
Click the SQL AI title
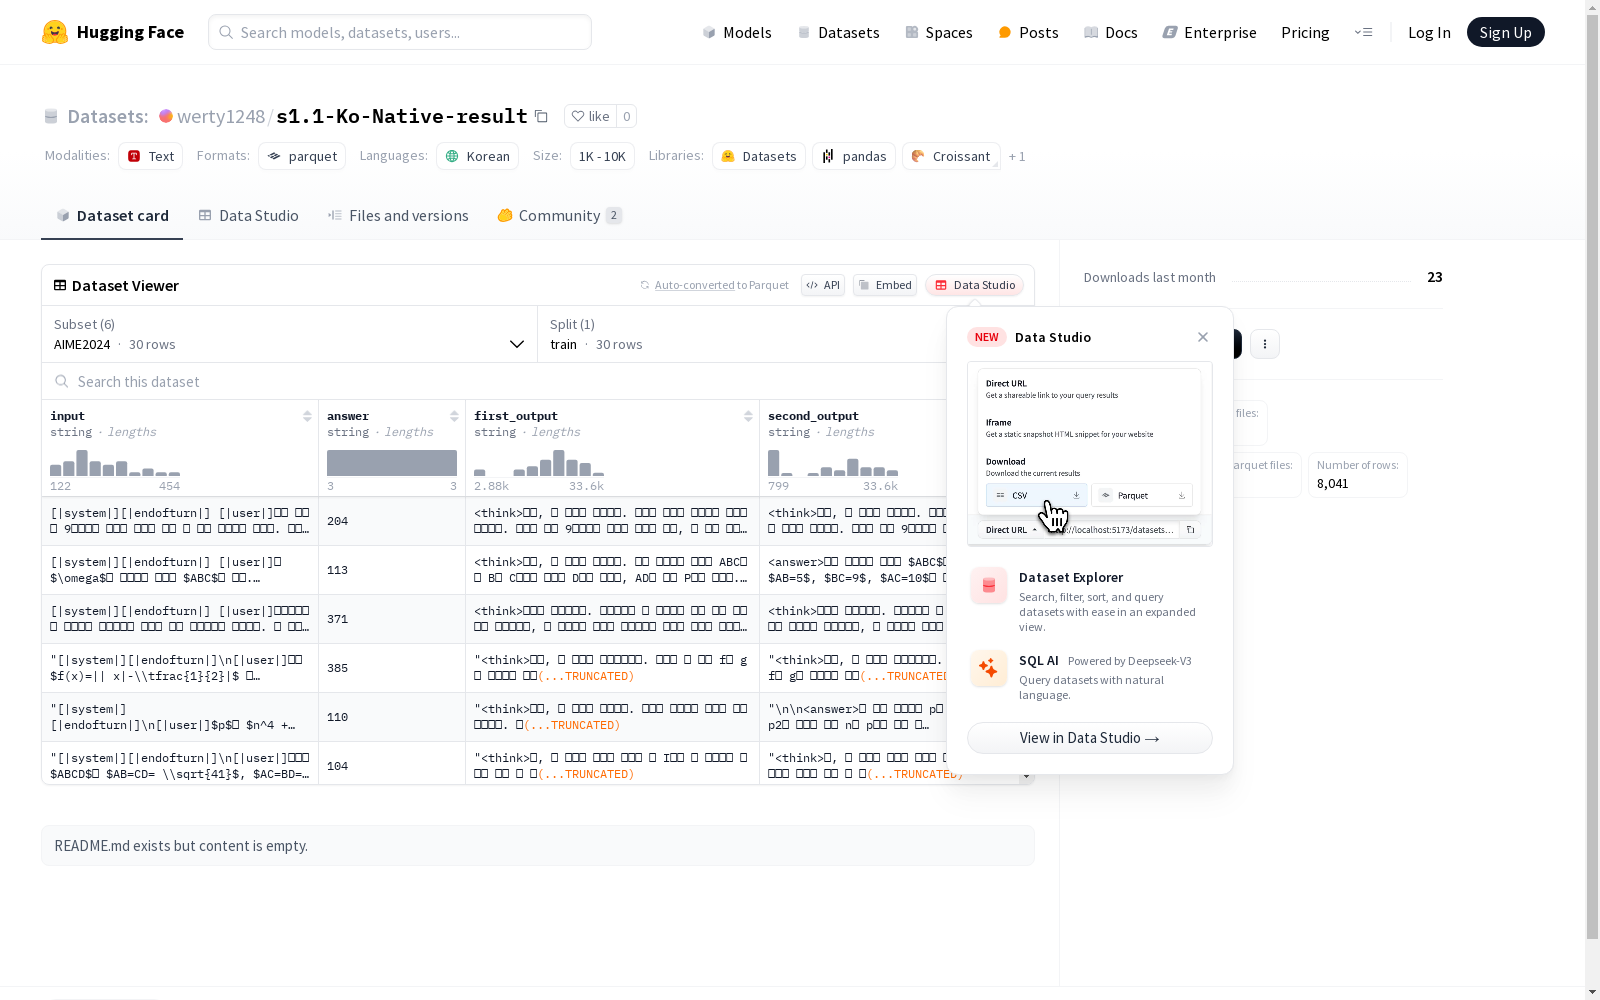(1039, 661)
